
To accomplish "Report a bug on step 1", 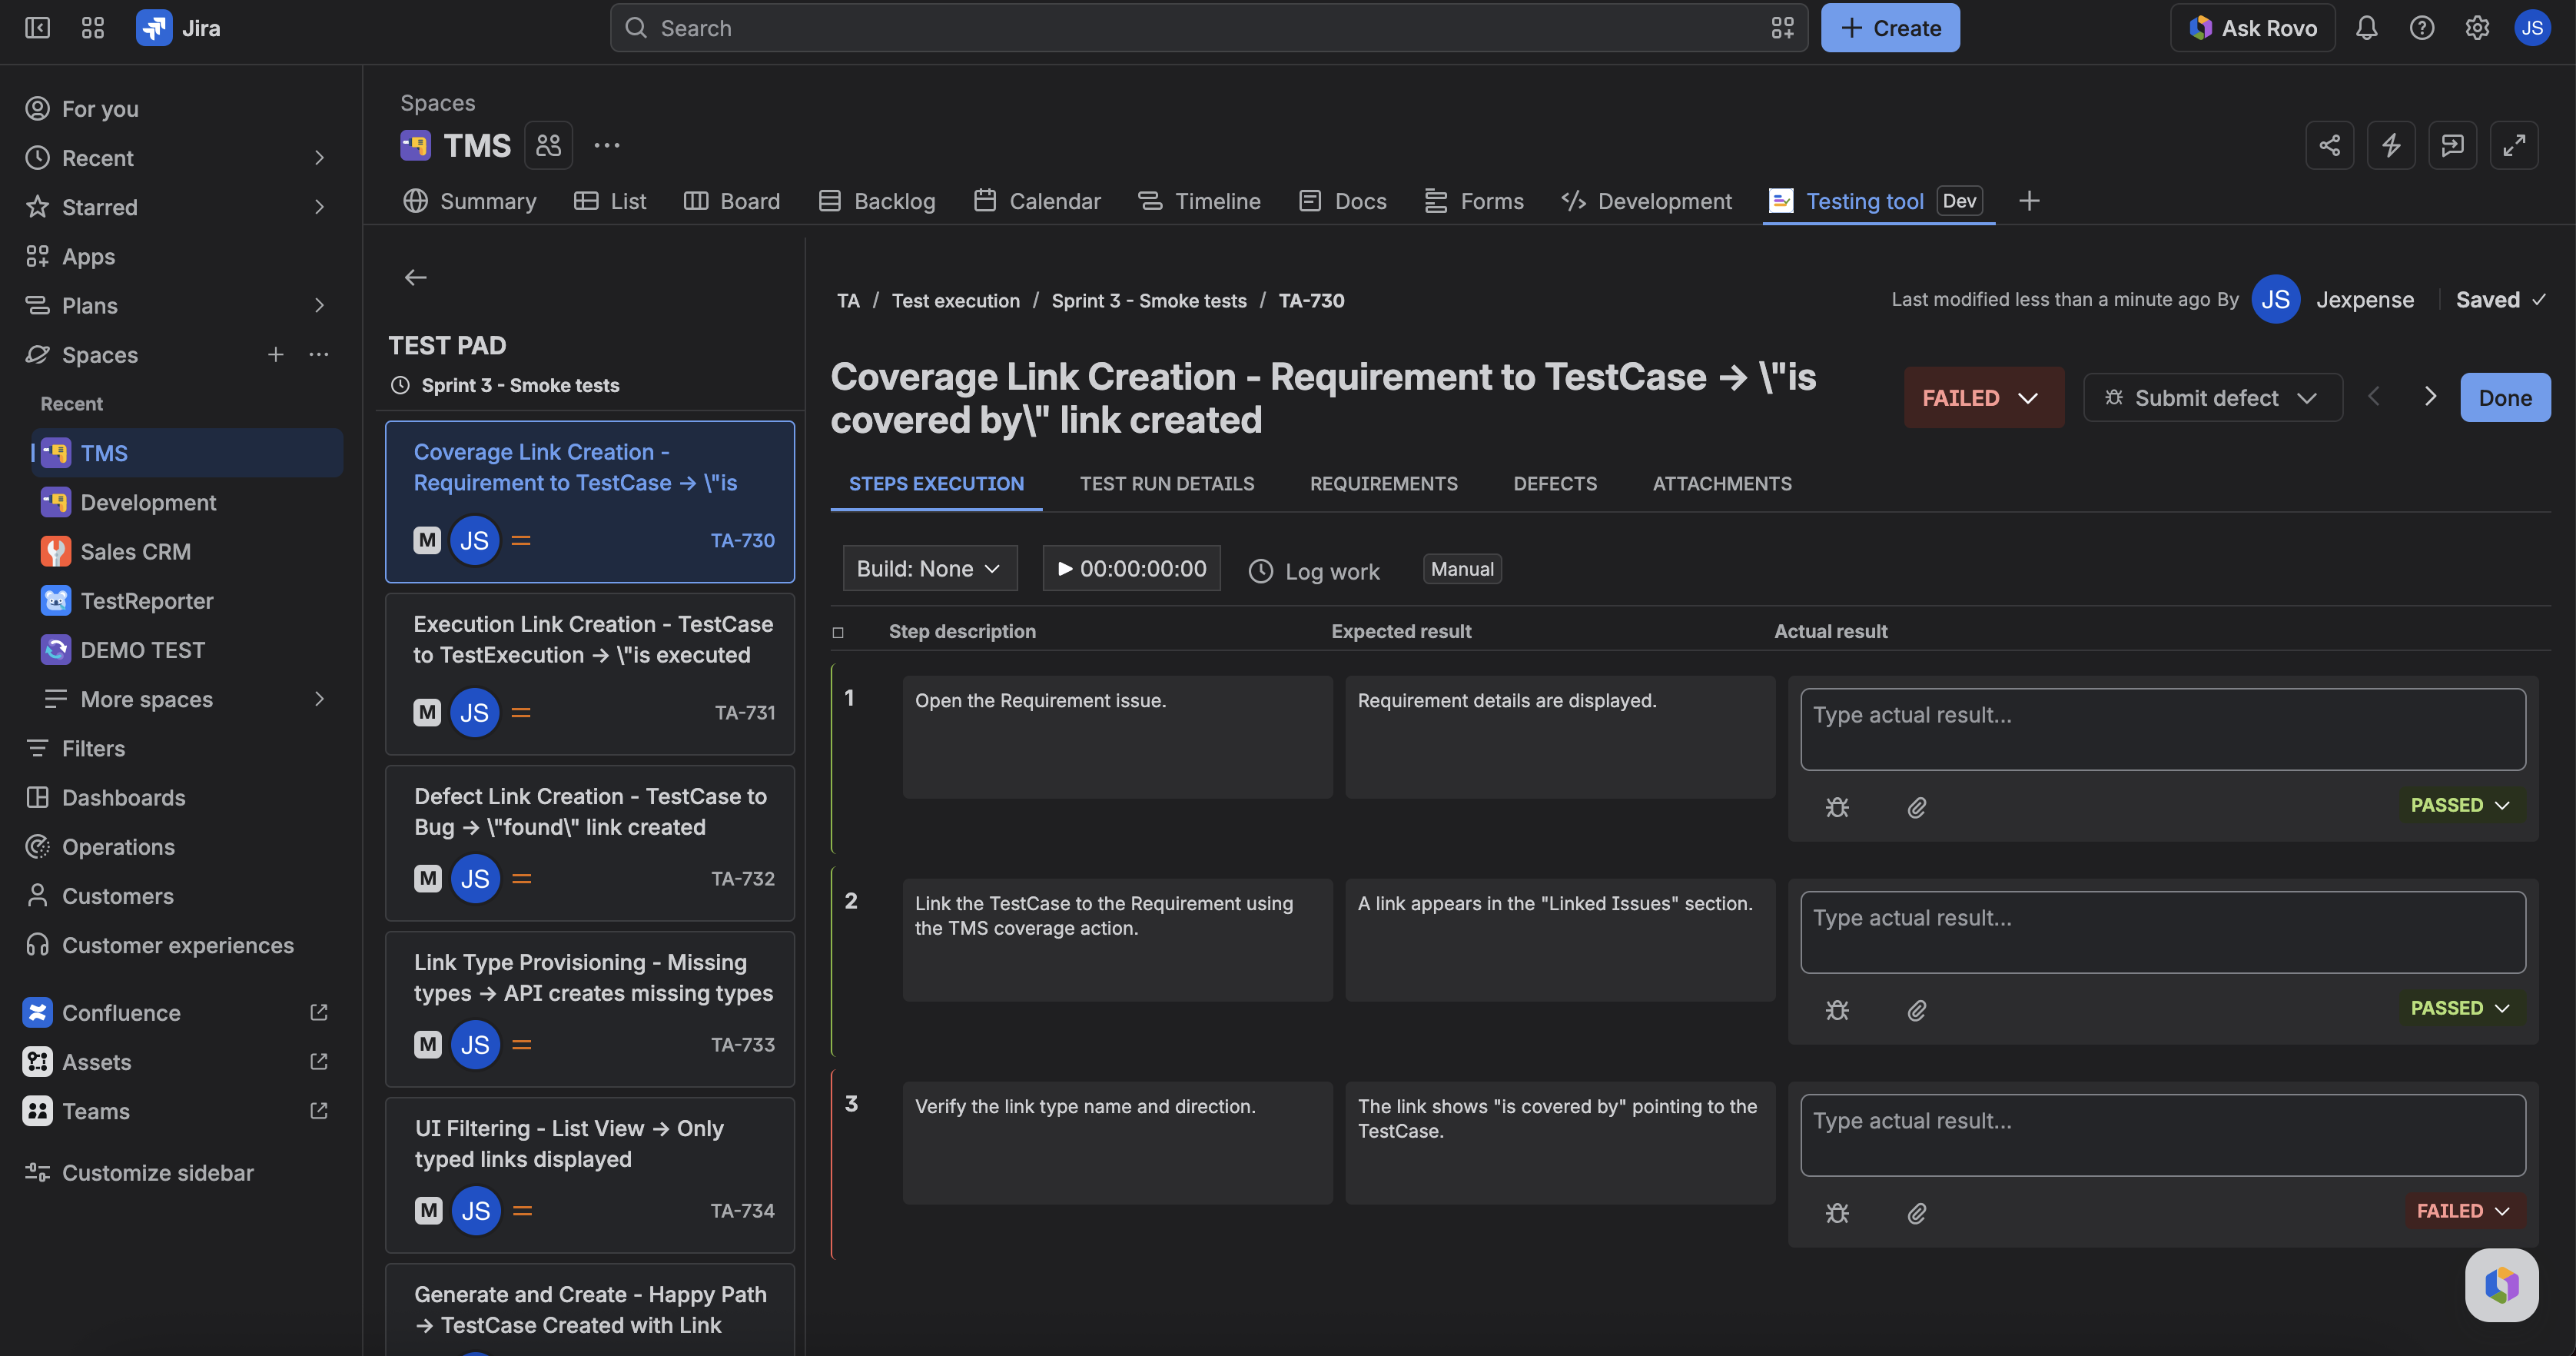I will point(1837,807).
